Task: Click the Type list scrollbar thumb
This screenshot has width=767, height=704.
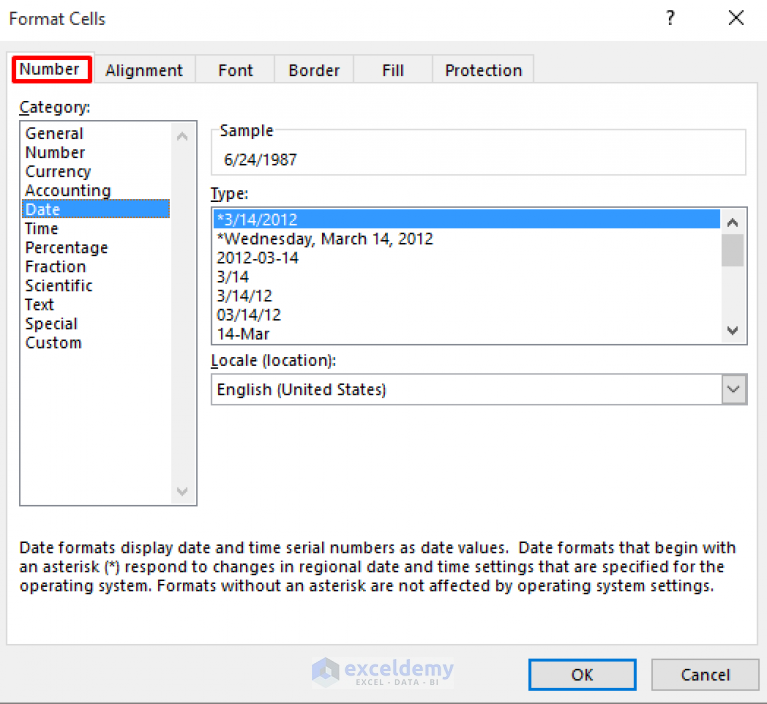Action: [732, 250]
